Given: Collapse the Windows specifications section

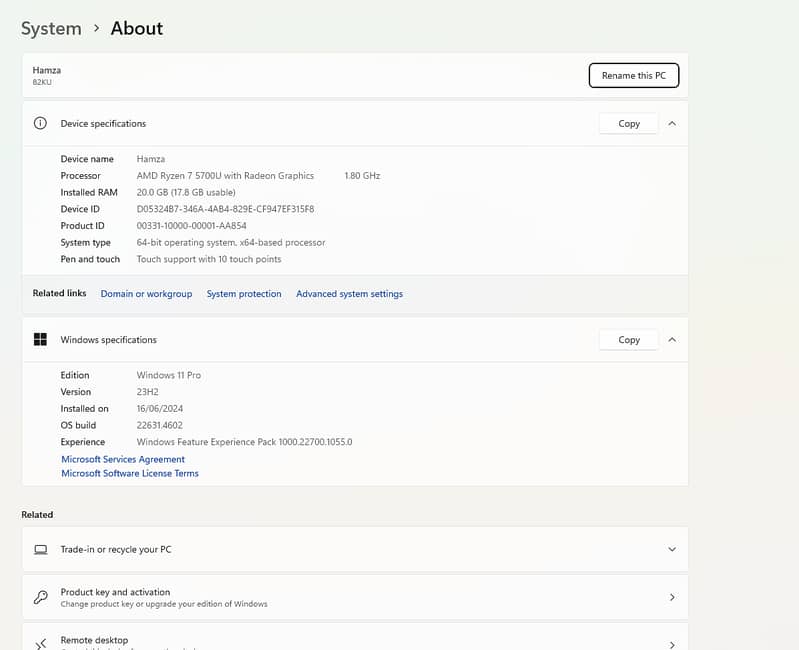Looking at the screenshot, I should click(672, 339).
